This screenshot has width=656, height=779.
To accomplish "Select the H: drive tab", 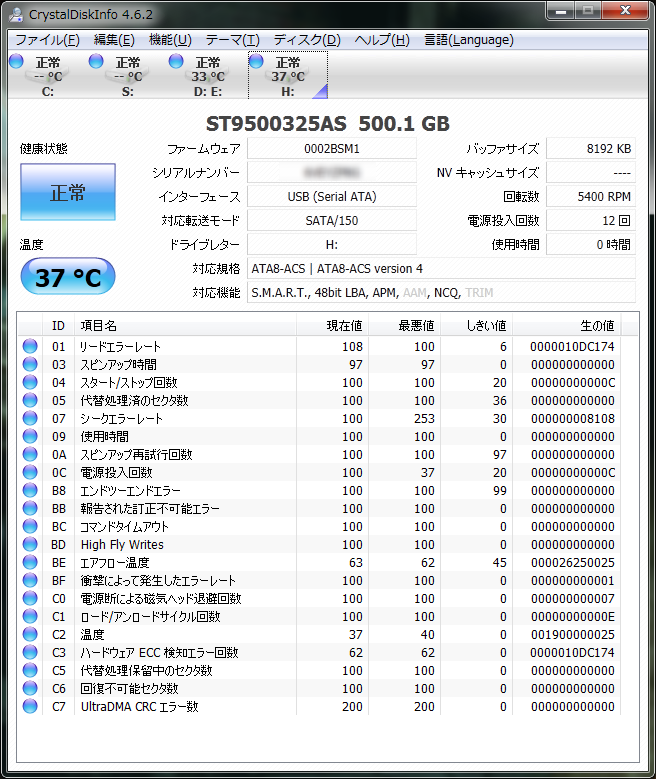I will (x=288, y=75).
